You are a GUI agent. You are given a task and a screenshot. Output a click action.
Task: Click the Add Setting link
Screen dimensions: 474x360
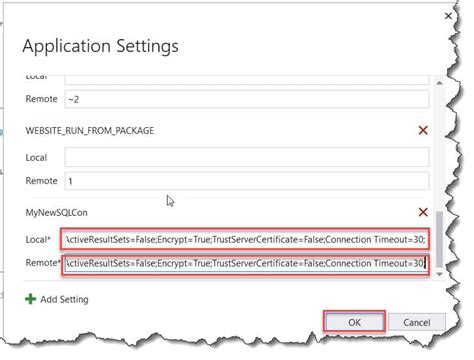point(64,299)
